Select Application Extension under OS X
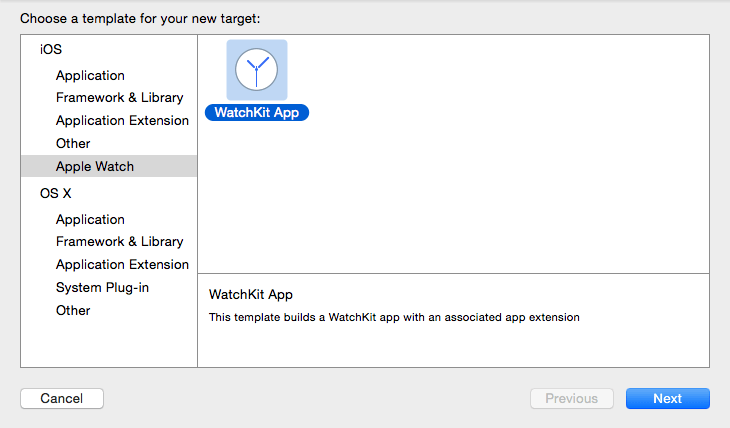This screenshot has height=428, width=730. click(x=122, y=264)
